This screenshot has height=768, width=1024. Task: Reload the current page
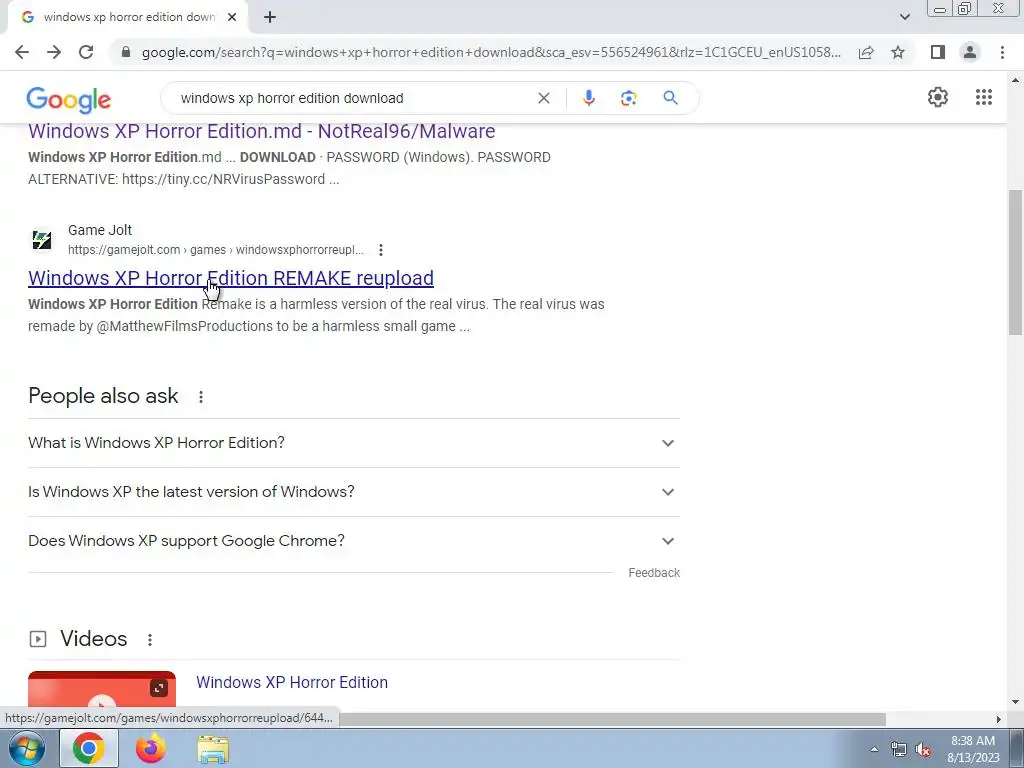click(86, 52)
